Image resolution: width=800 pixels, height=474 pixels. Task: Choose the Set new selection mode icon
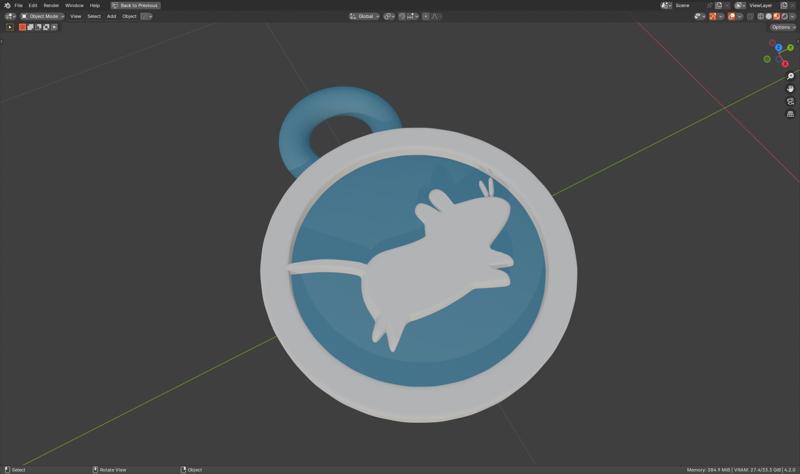pyautogui.click(x=22, y=27)
